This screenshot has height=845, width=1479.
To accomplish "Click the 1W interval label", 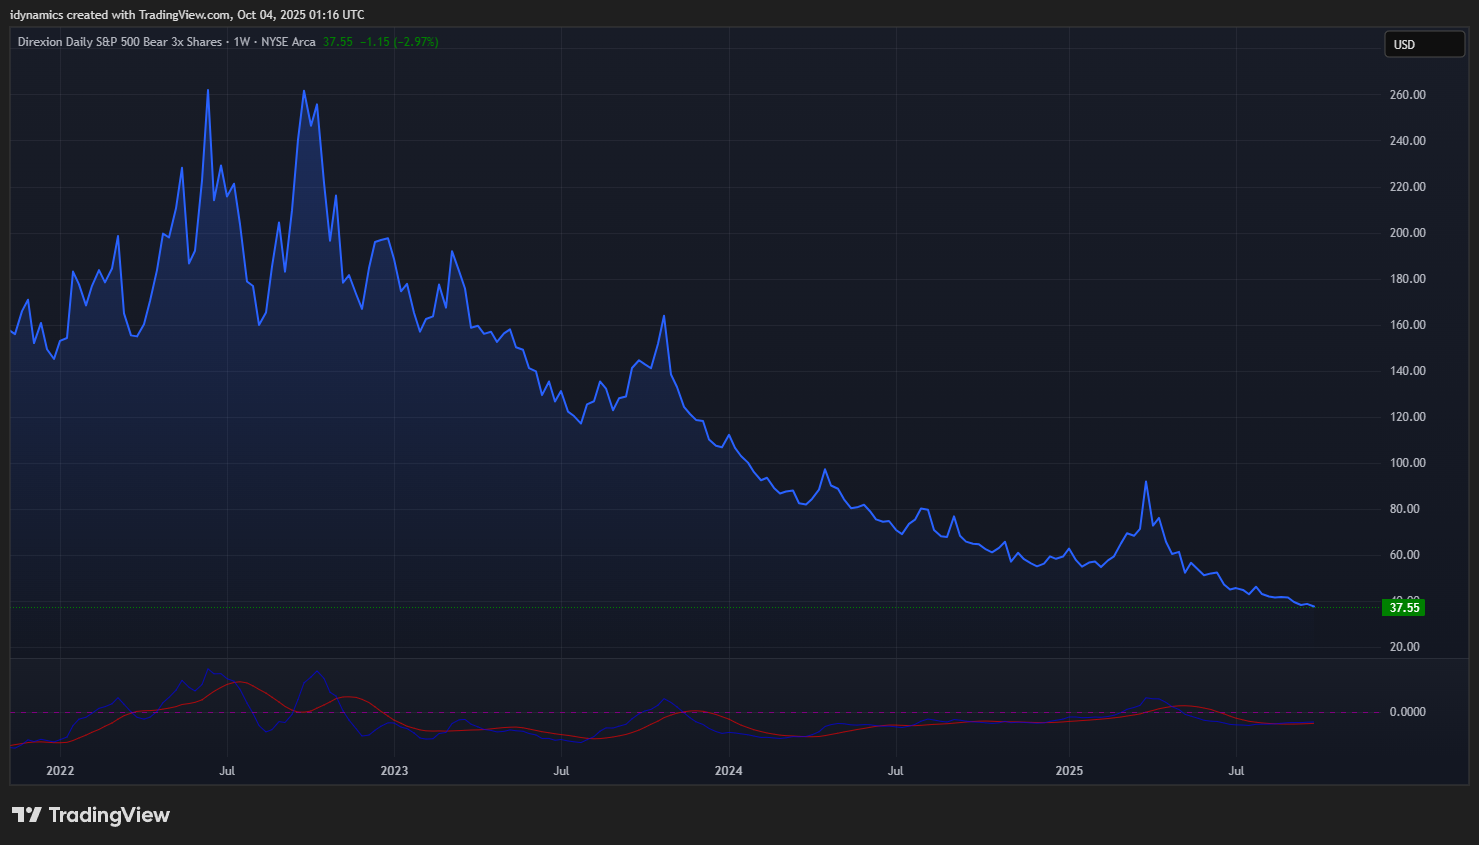I will pyautogui.click(x=241, y=42).
